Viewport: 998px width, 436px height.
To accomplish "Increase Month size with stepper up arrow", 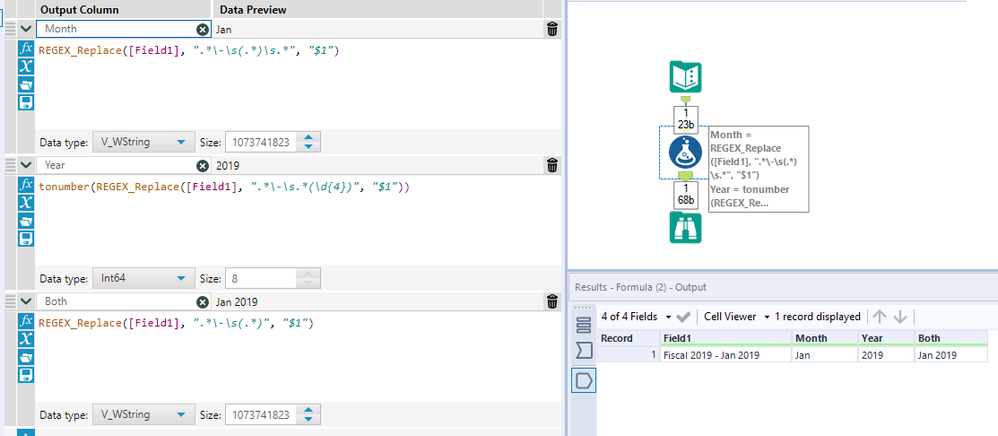I will (x=309, y=137).
